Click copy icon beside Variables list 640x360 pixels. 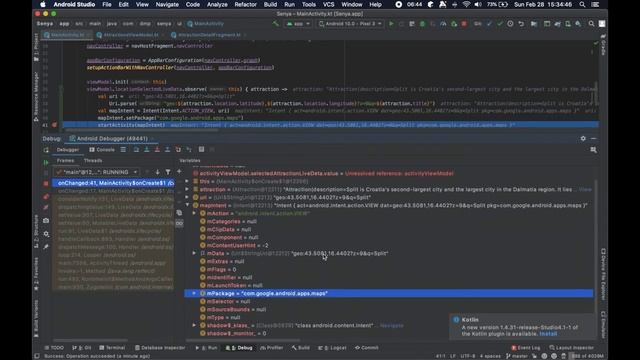pyautogui.click(x=179, y=213)
